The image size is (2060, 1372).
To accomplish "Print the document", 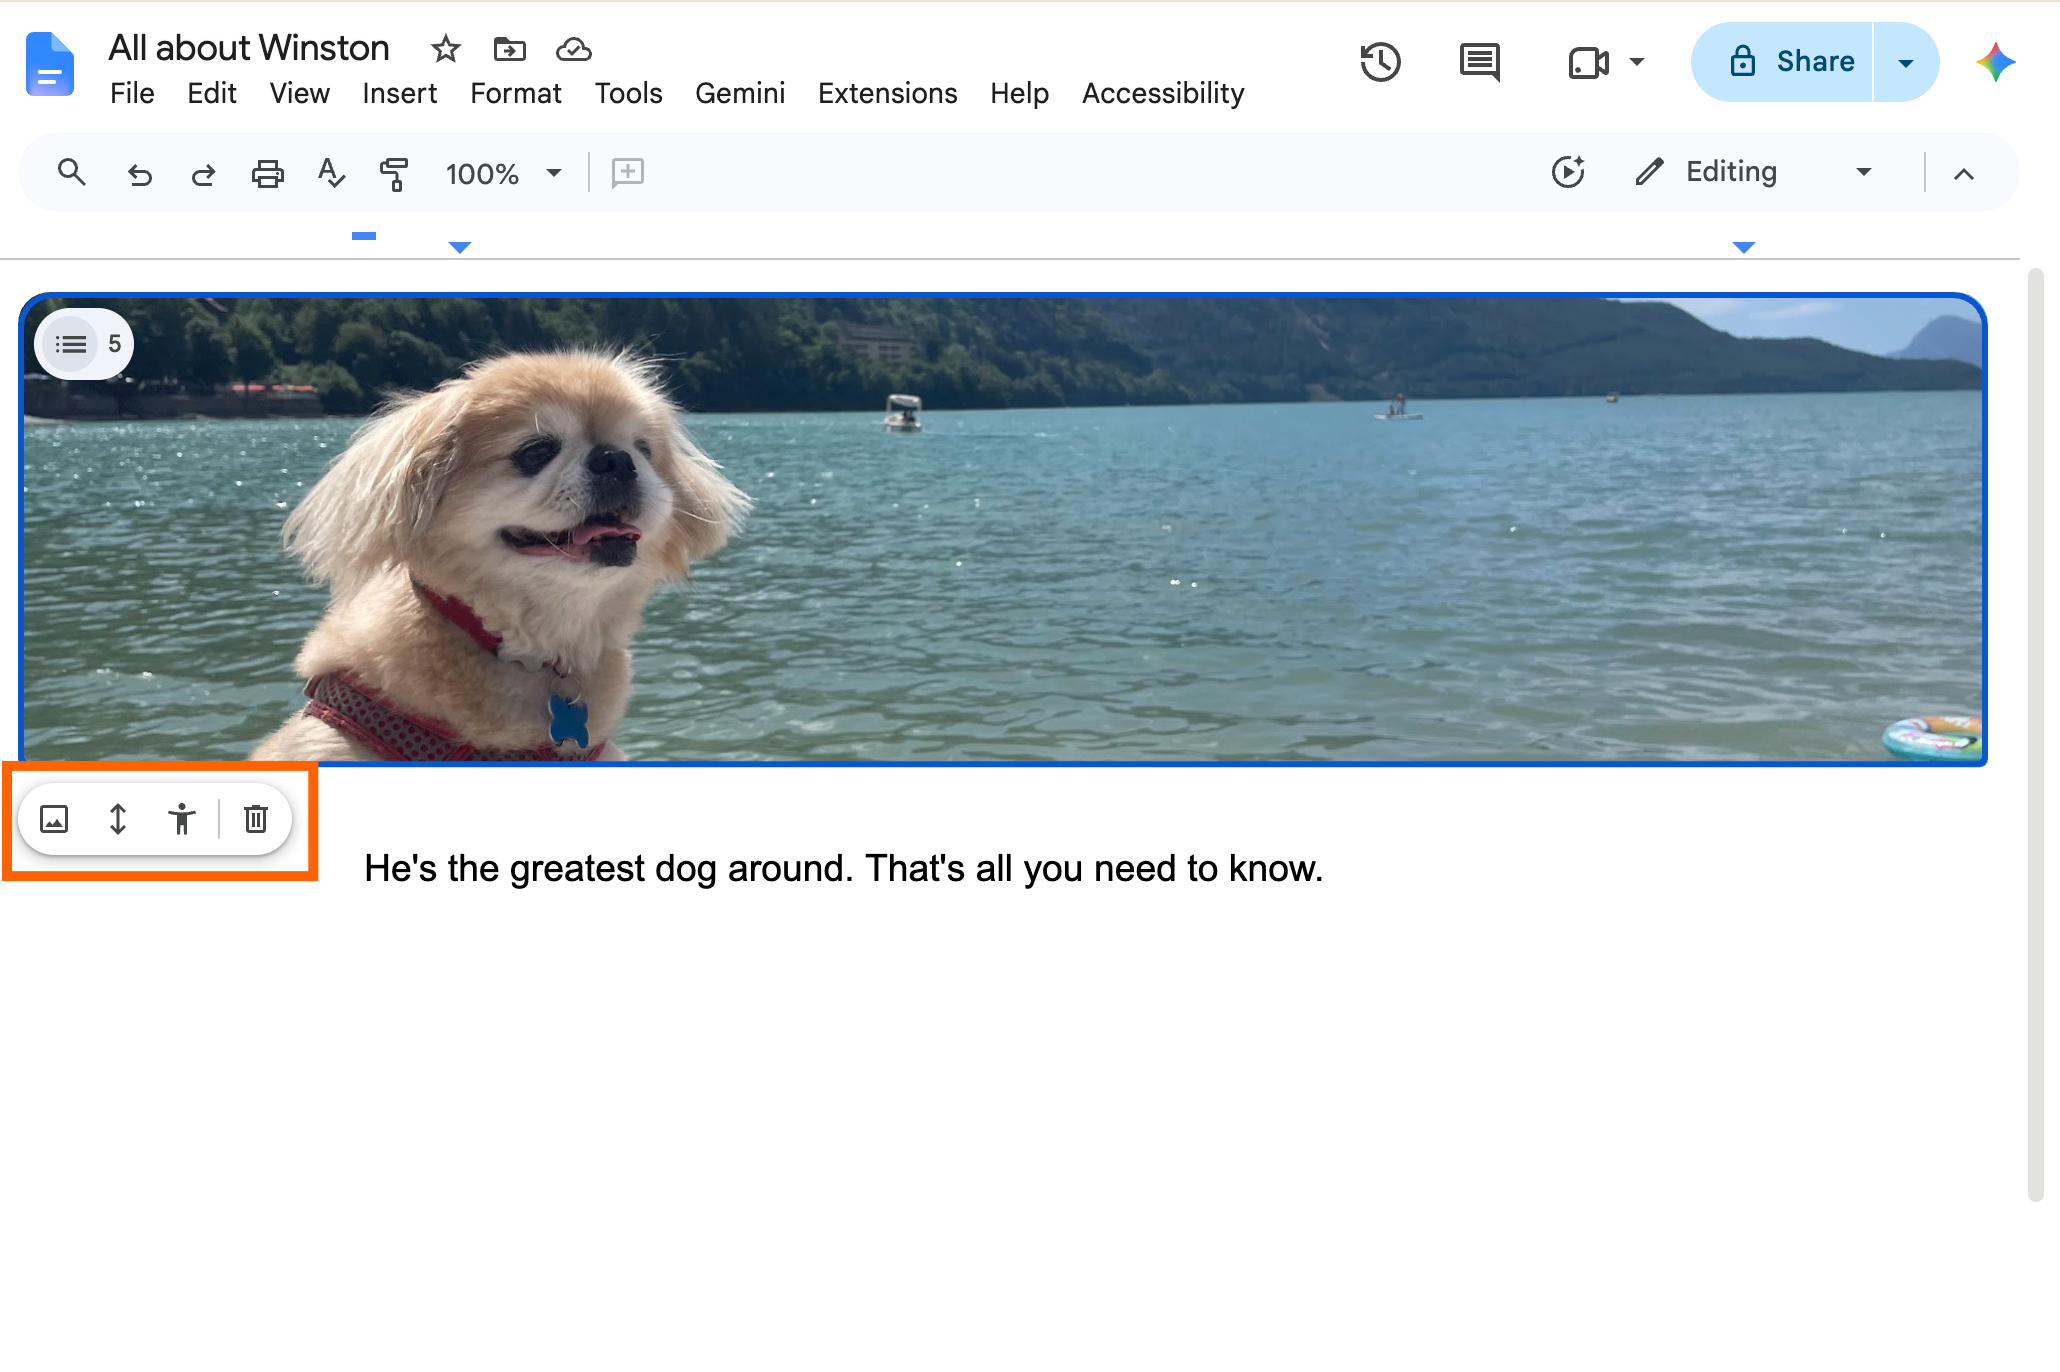I will tap(267, 174).
